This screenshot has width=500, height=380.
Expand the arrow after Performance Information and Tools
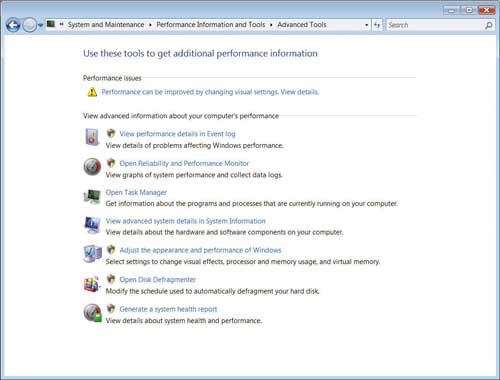tap(271, 25)
